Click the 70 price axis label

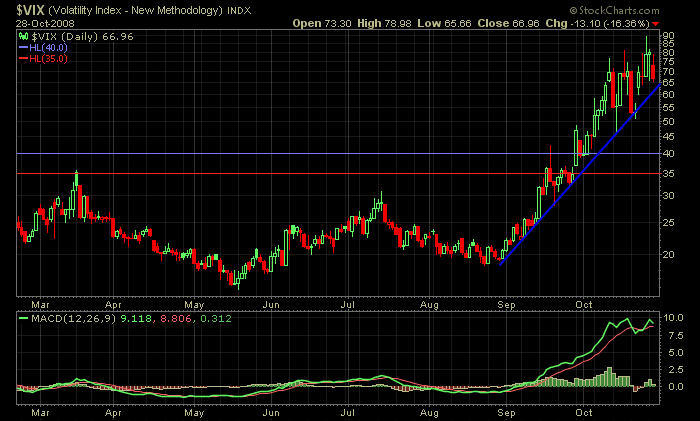pyautogui.click(x=668, y=71)
